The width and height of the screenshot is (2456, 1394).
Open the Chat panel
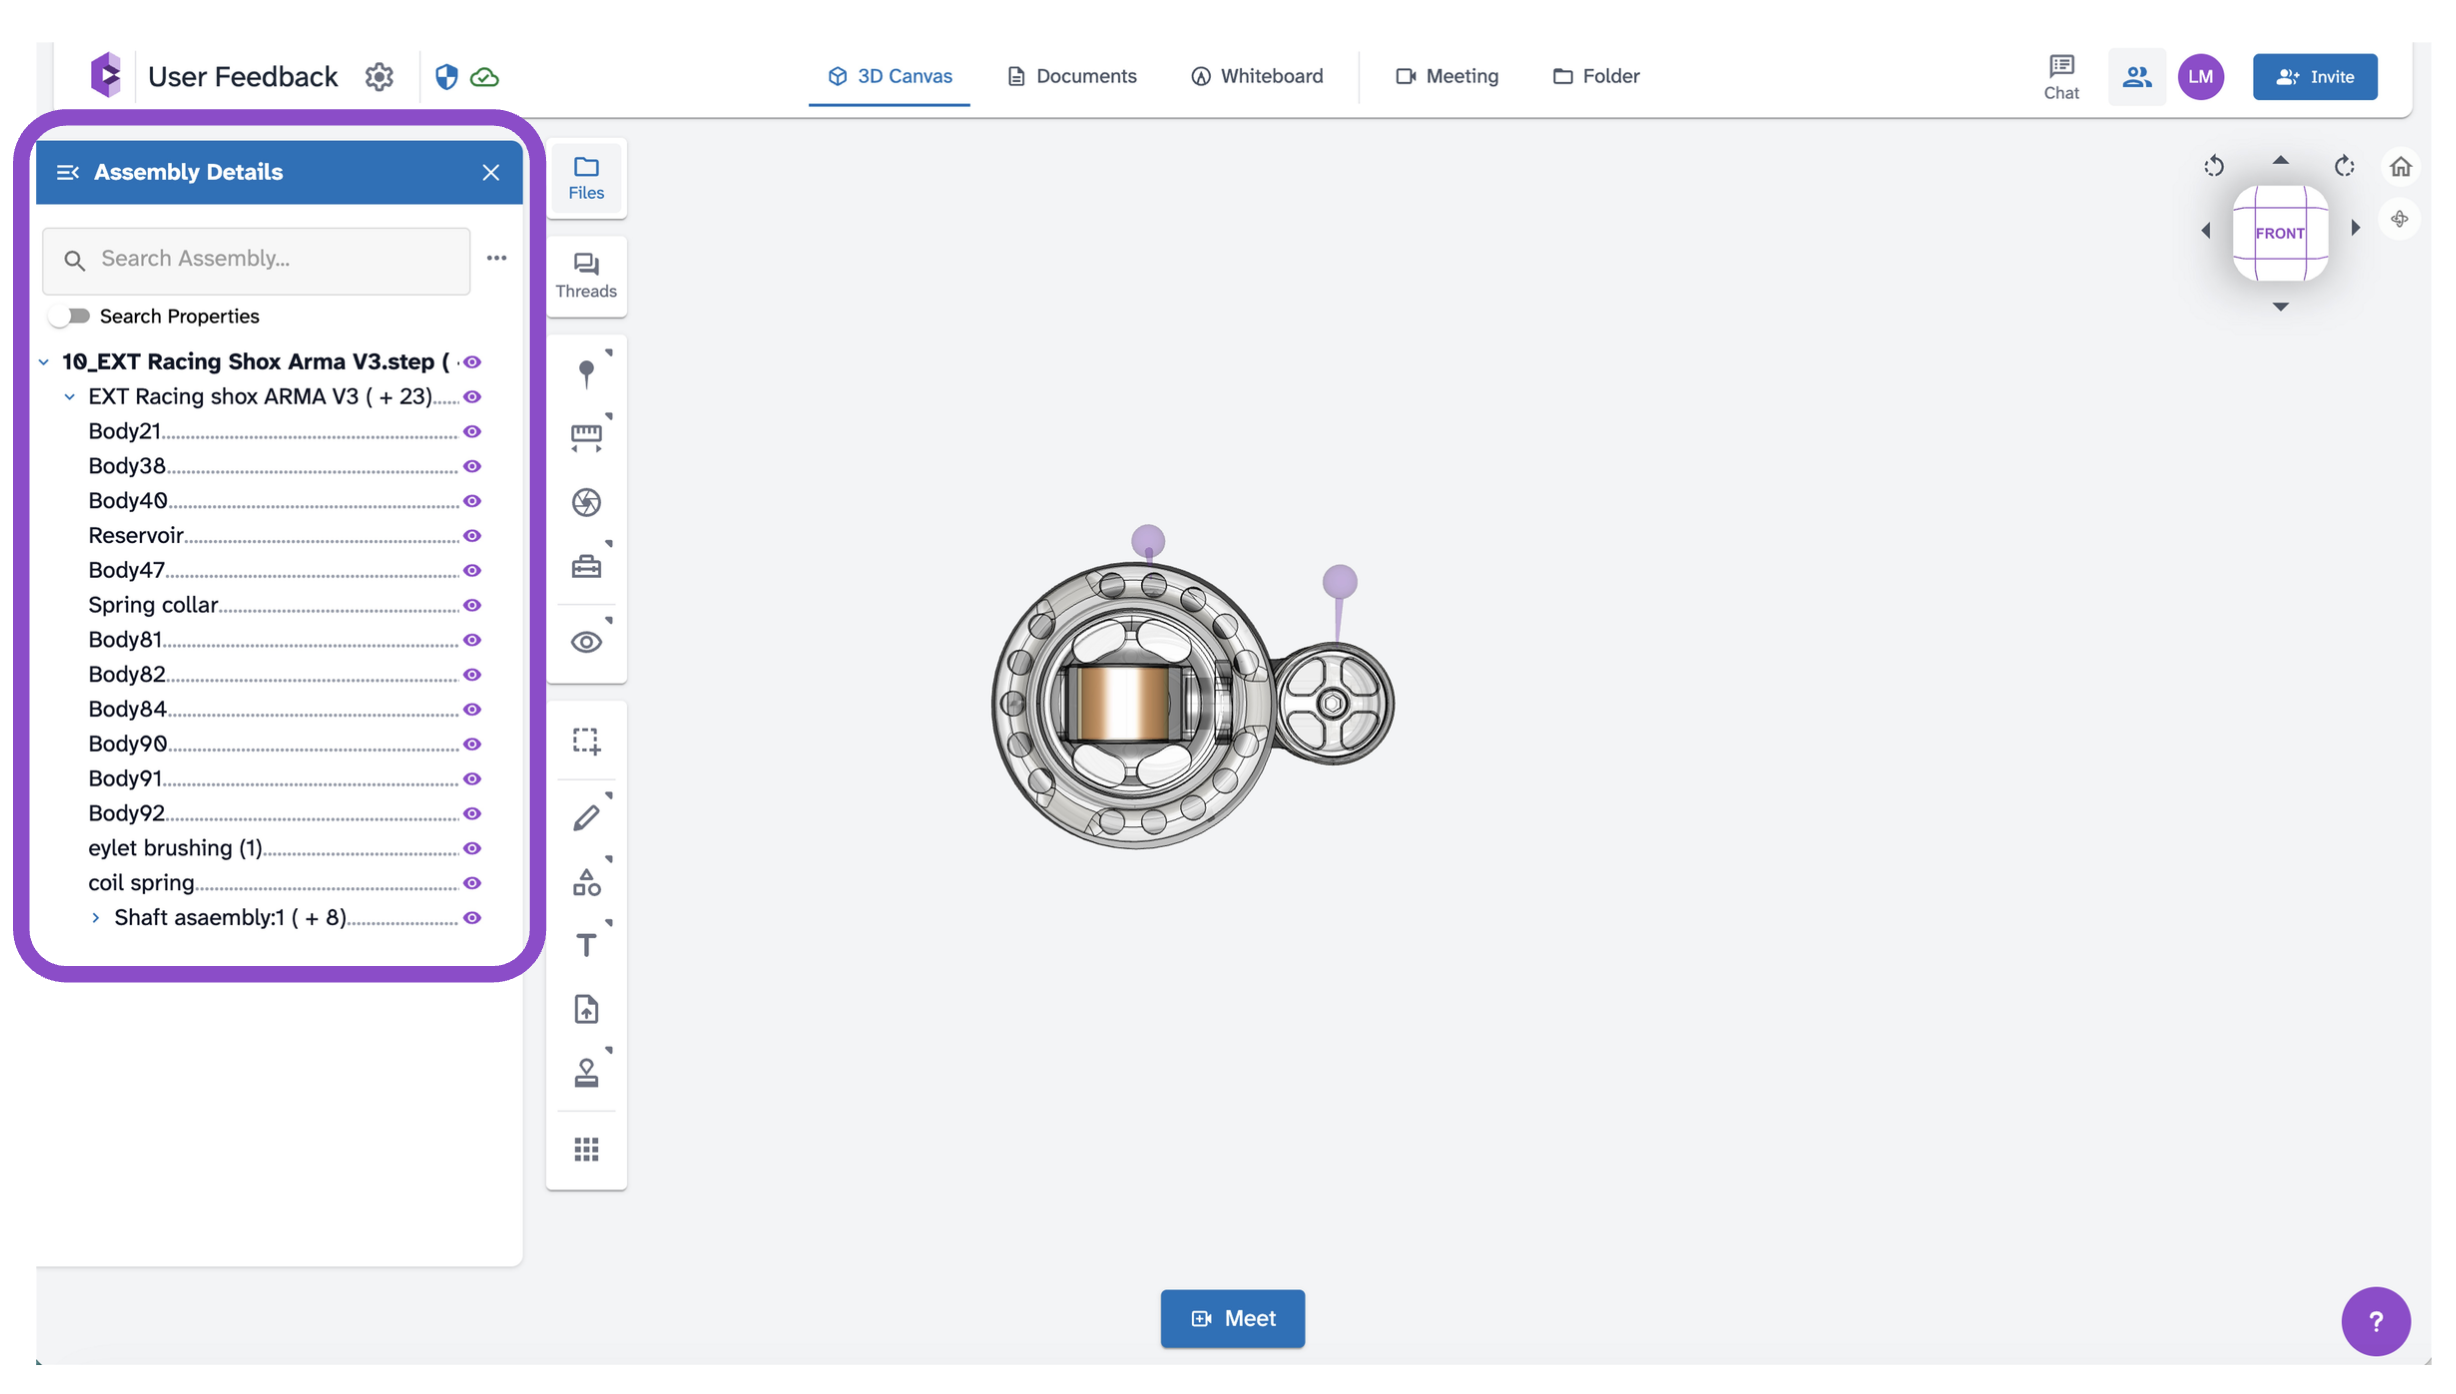point(2061,77)
